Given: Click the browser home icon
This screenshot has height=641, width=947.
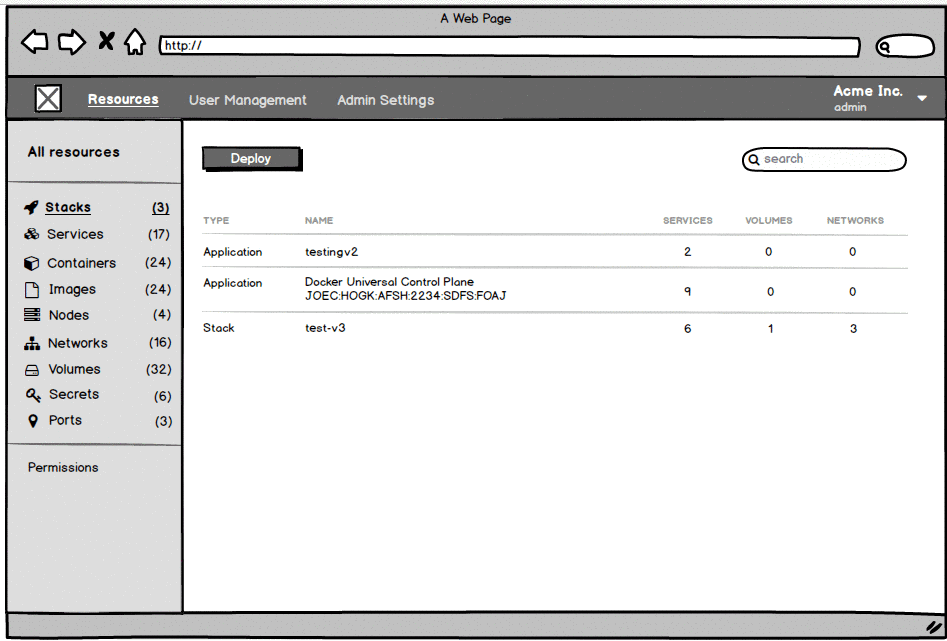Looking at the screenshot, I should tap(135, 42).
